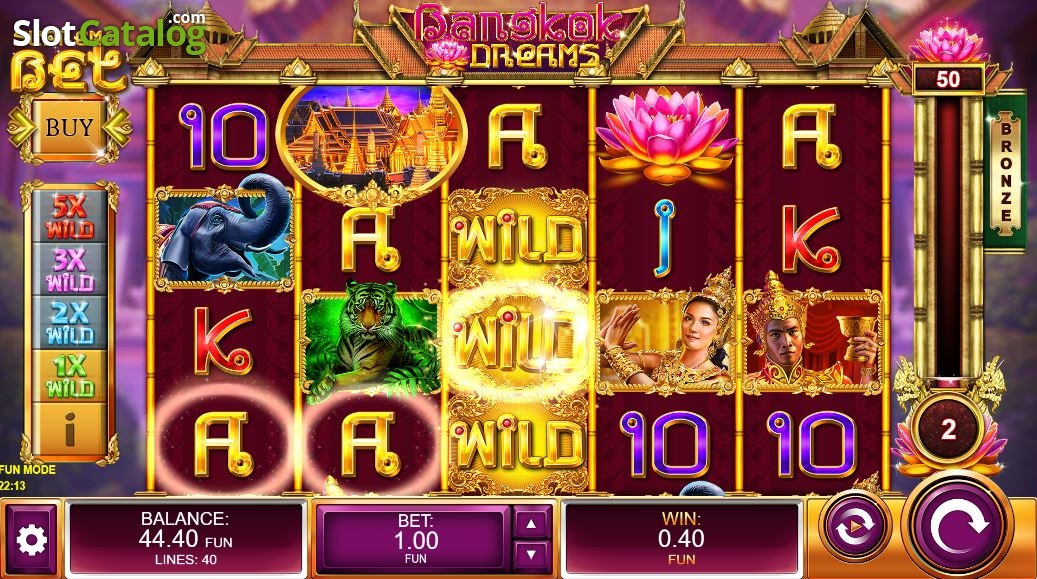Decrease the bet with the down arrow
The width and height of the screenshot is (1037, 579).
pyautogui.click(x=531, y=555)
